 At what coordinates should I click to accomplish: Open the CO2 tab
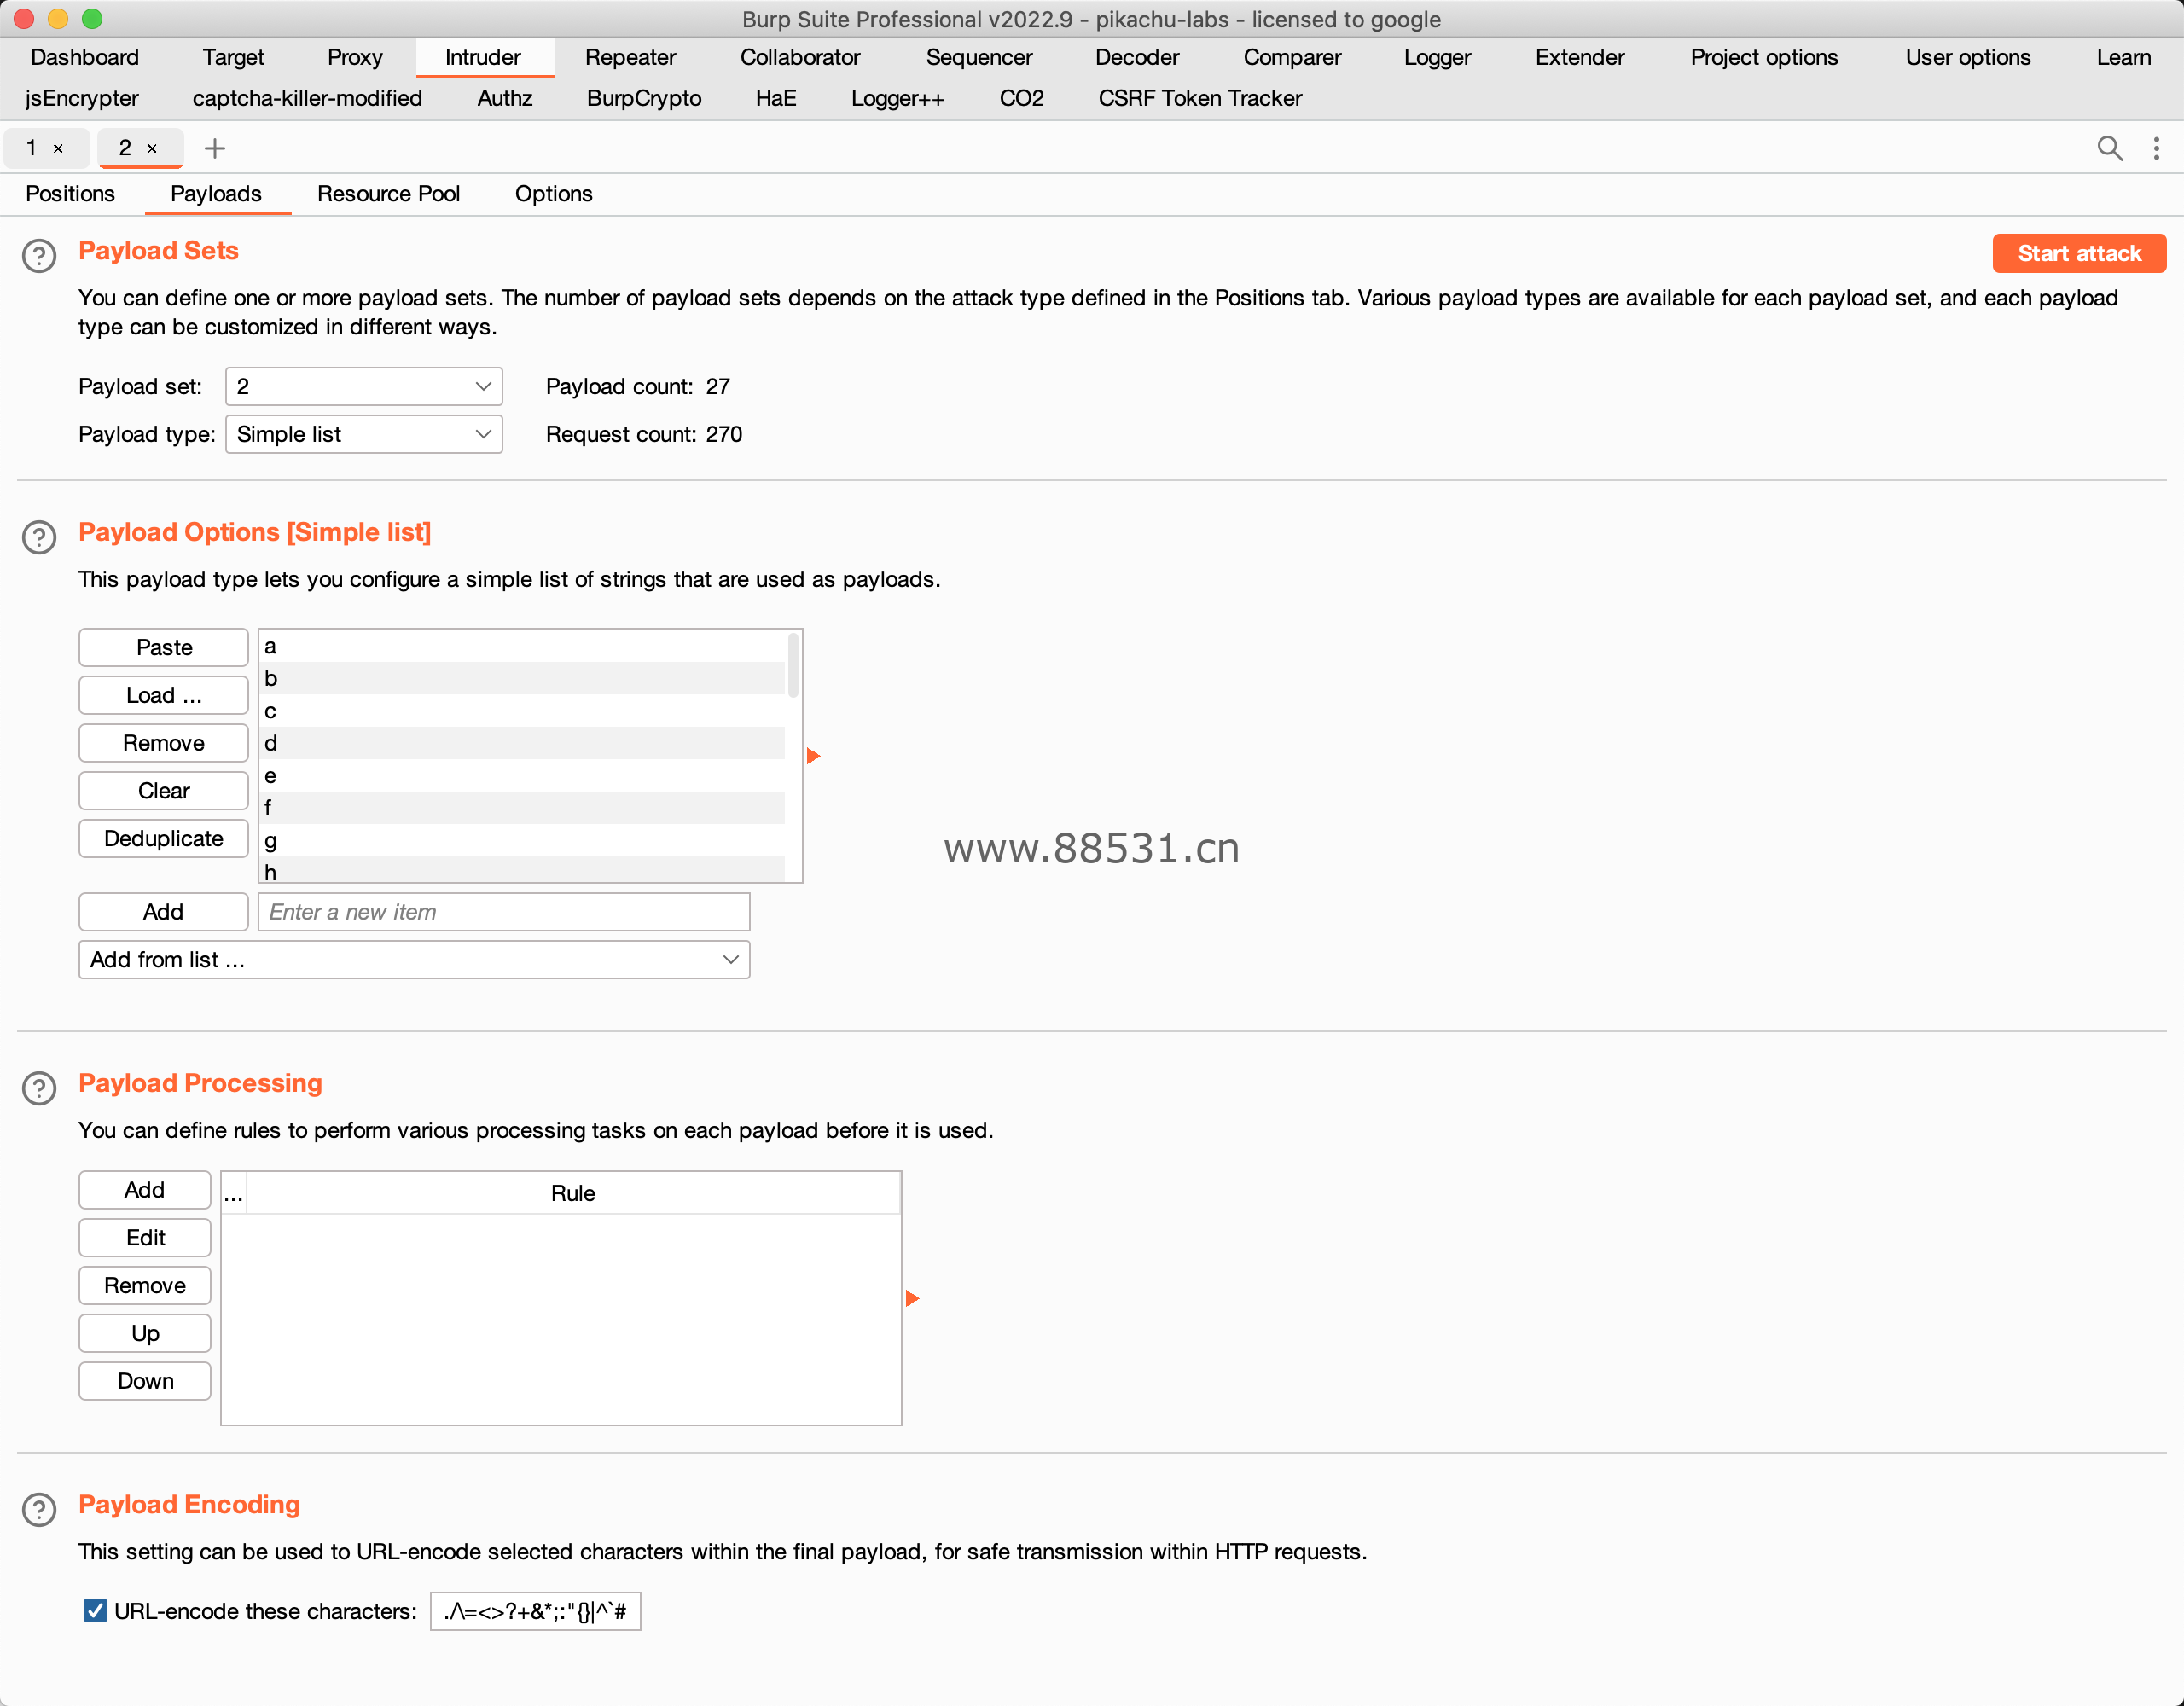(1021, 98)
